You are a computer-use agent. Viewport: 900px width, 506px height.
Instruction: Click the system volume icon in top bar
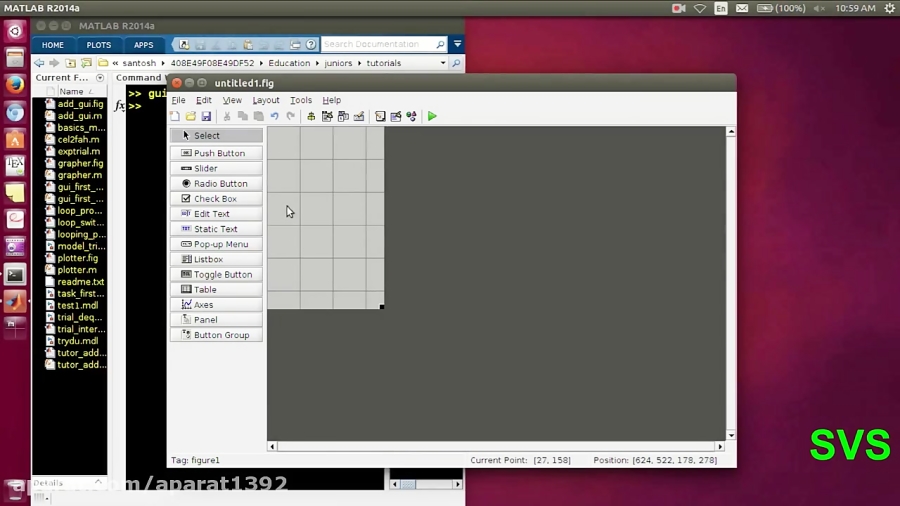[819, 8]
